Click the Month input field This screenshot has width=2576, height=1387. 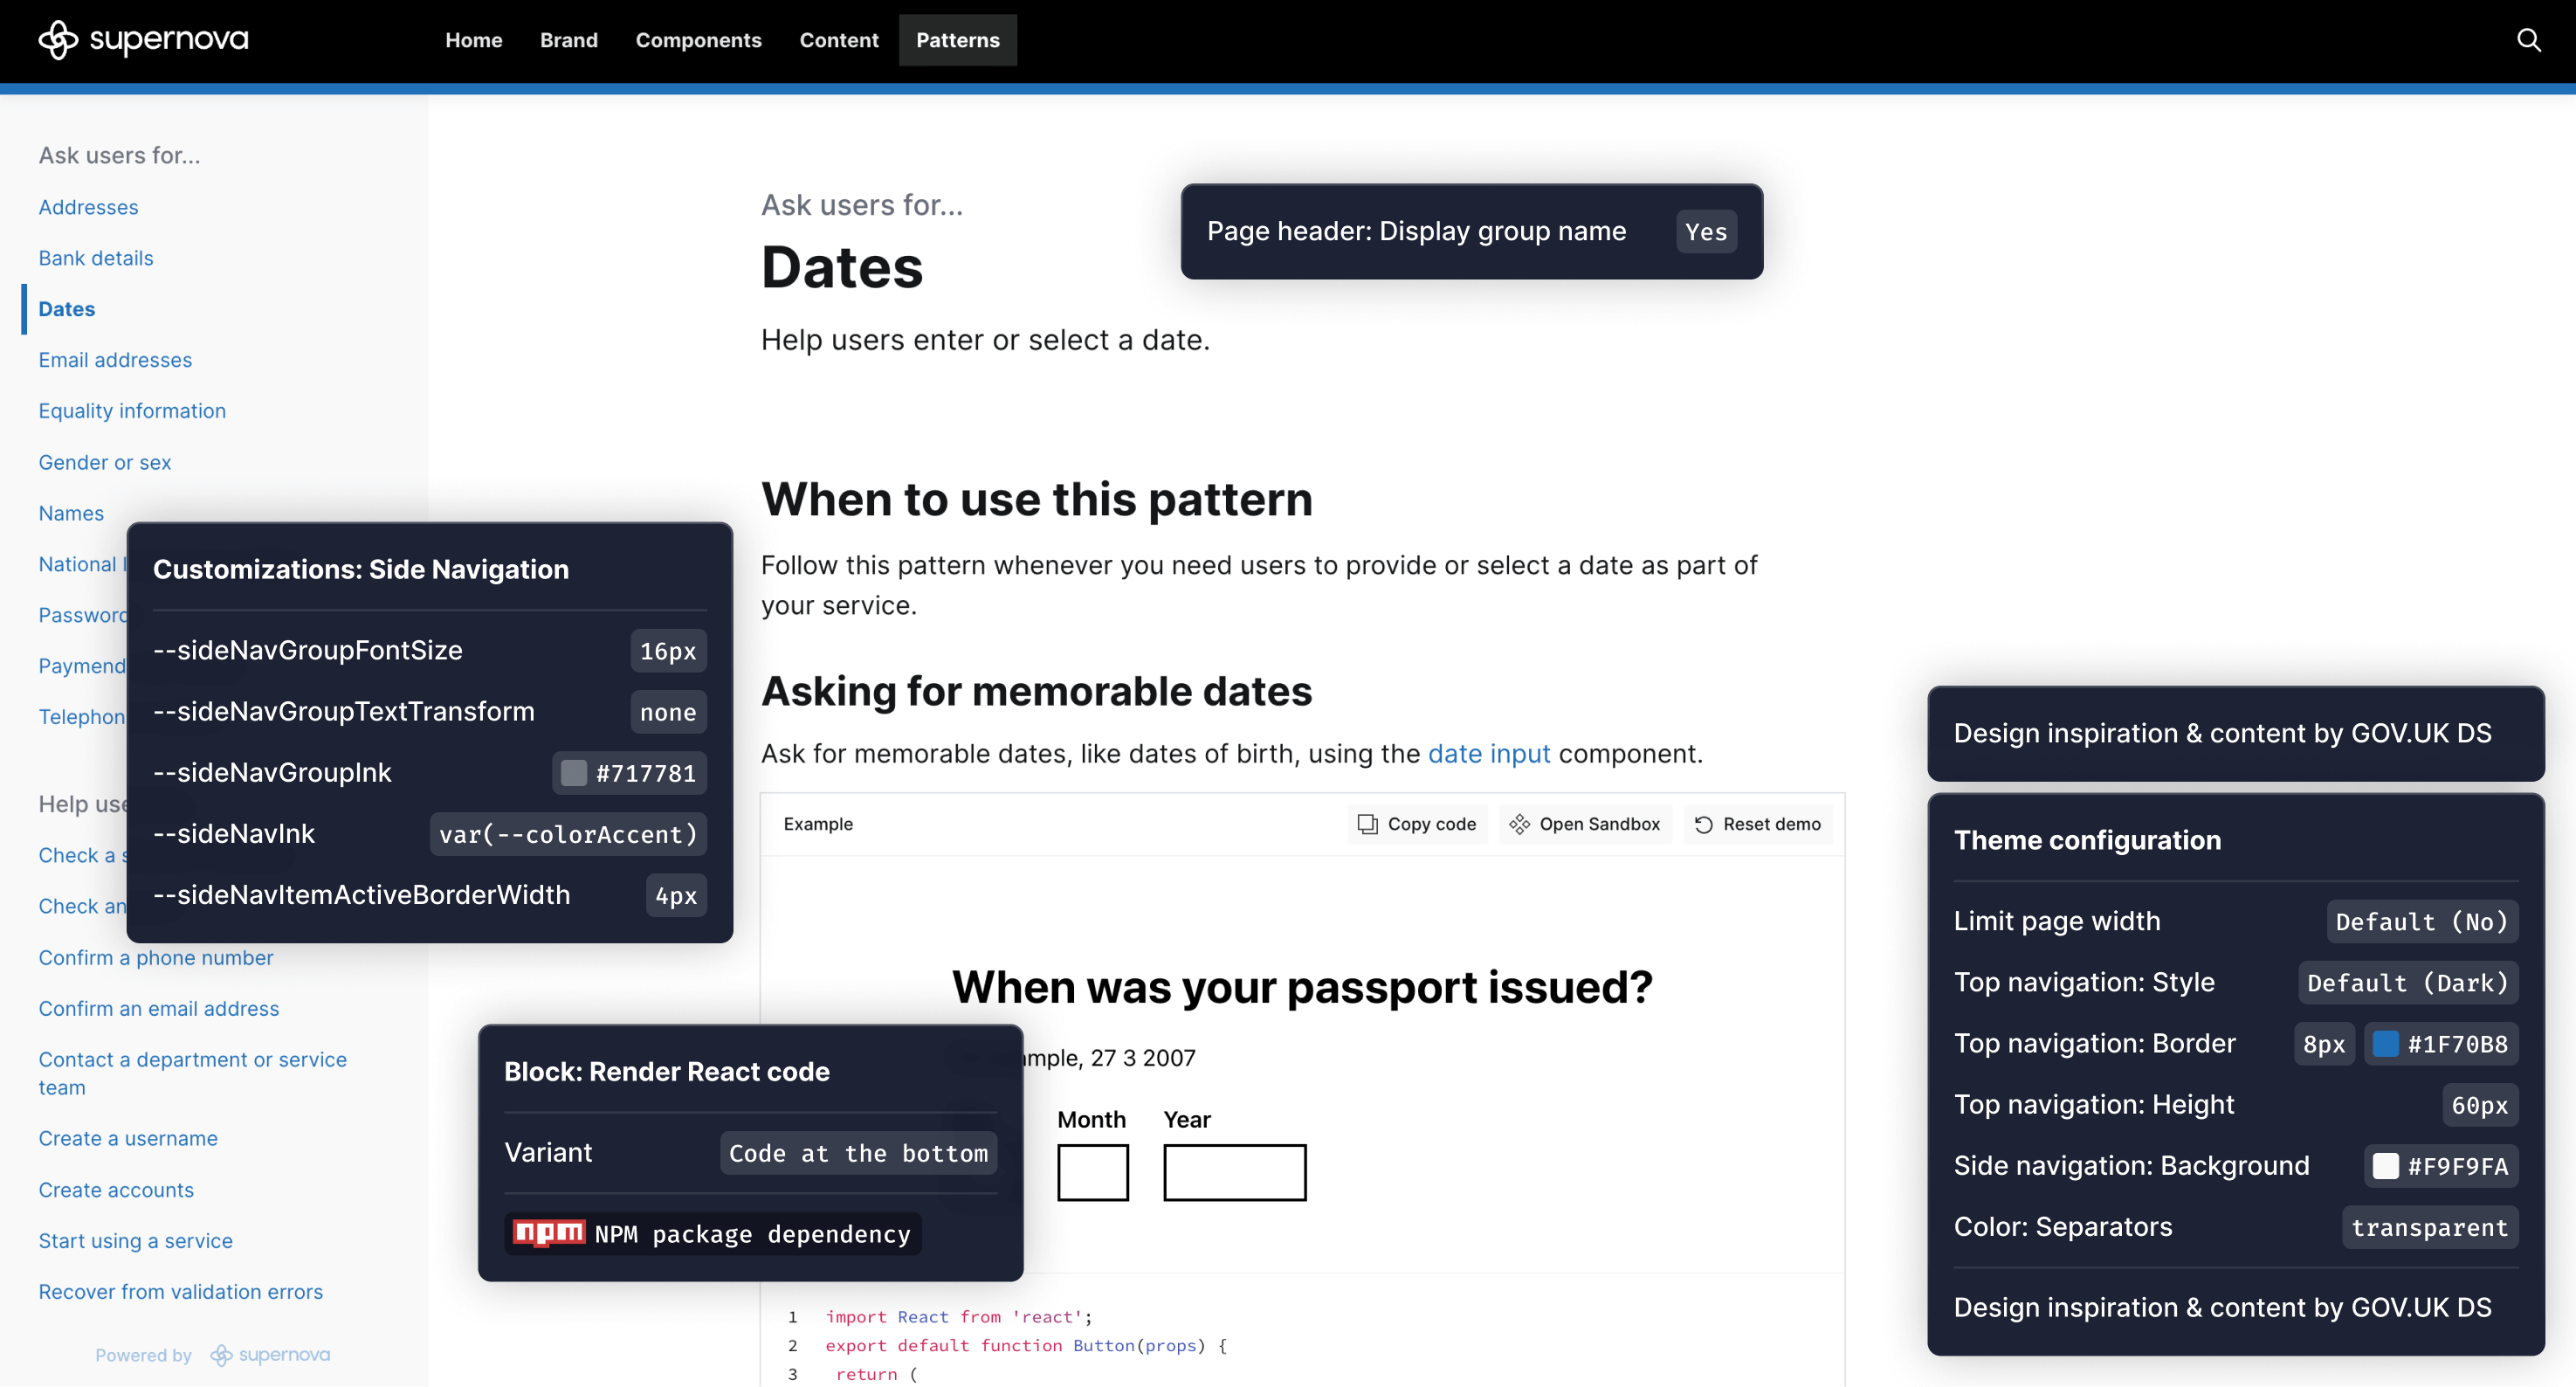coord(1092,1172)
